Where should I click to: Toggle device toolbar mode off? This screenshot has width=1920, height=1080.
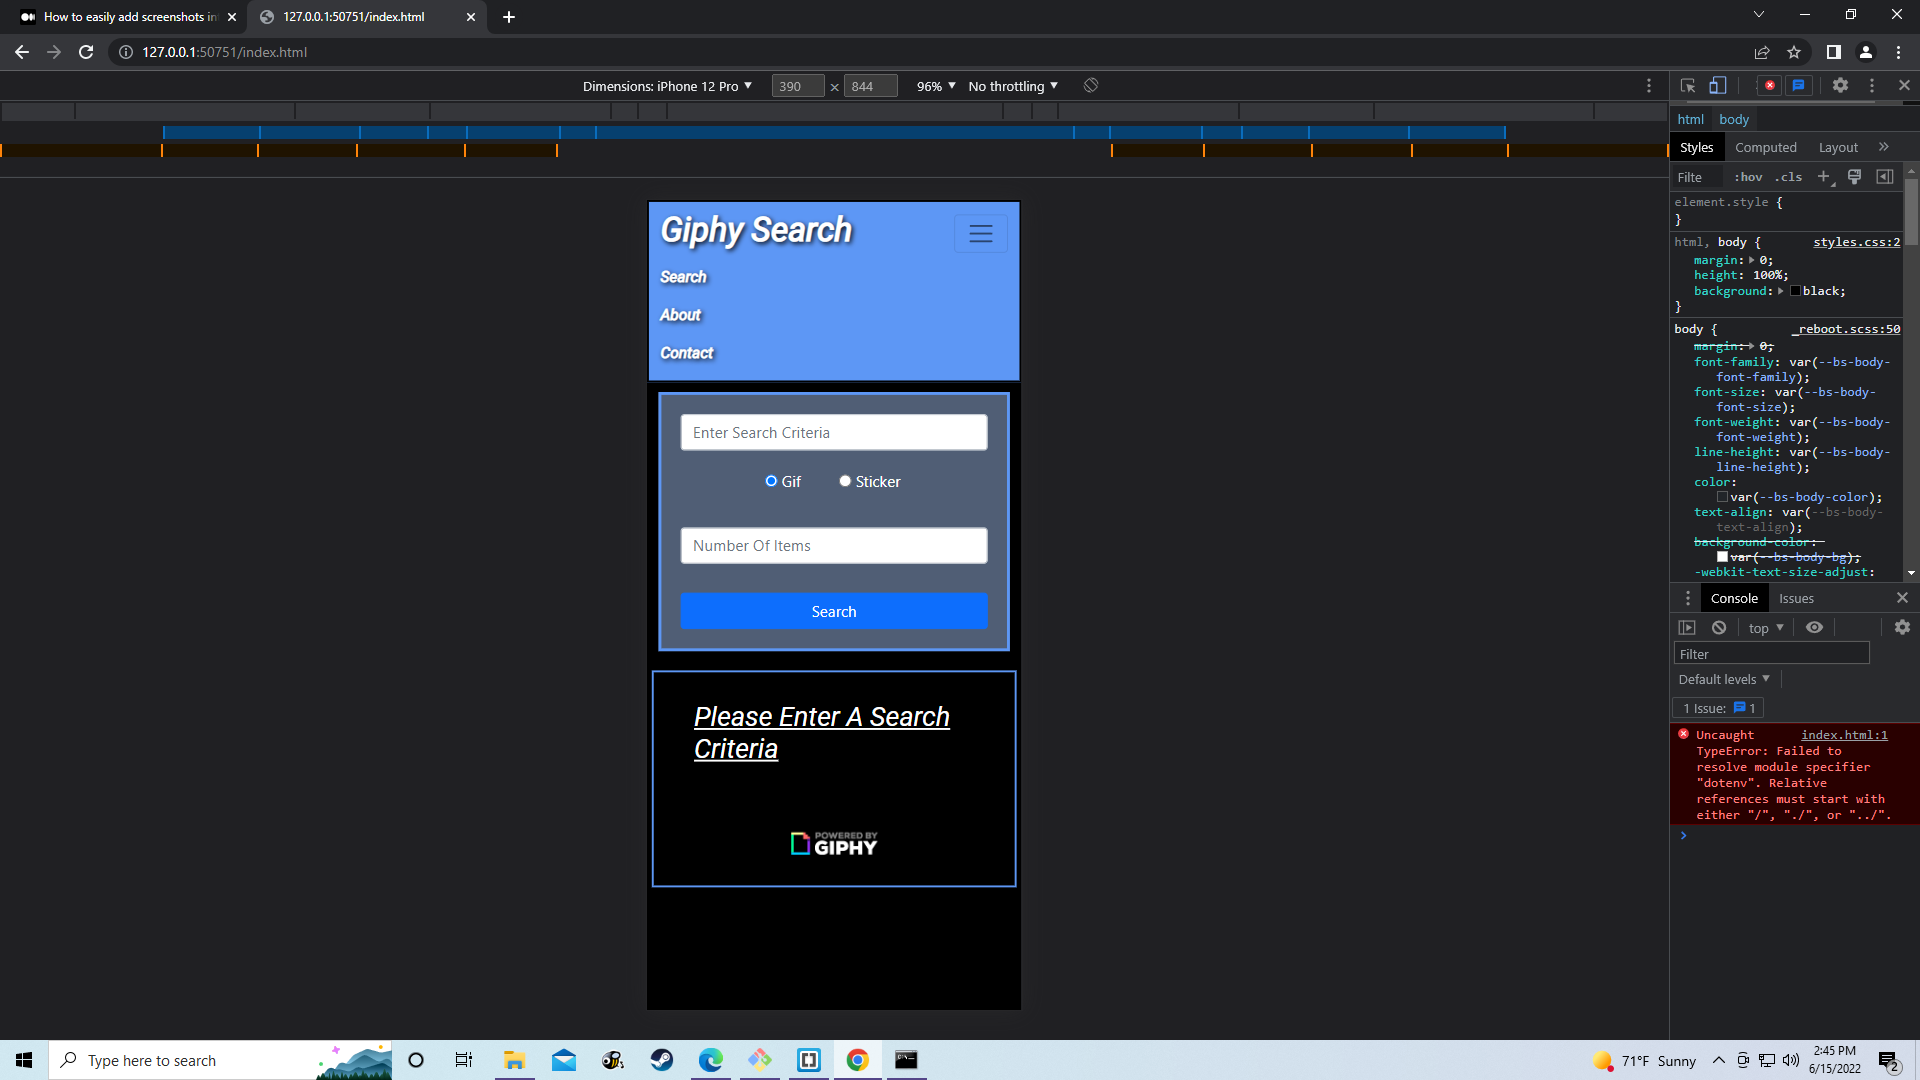(1718, 86)
